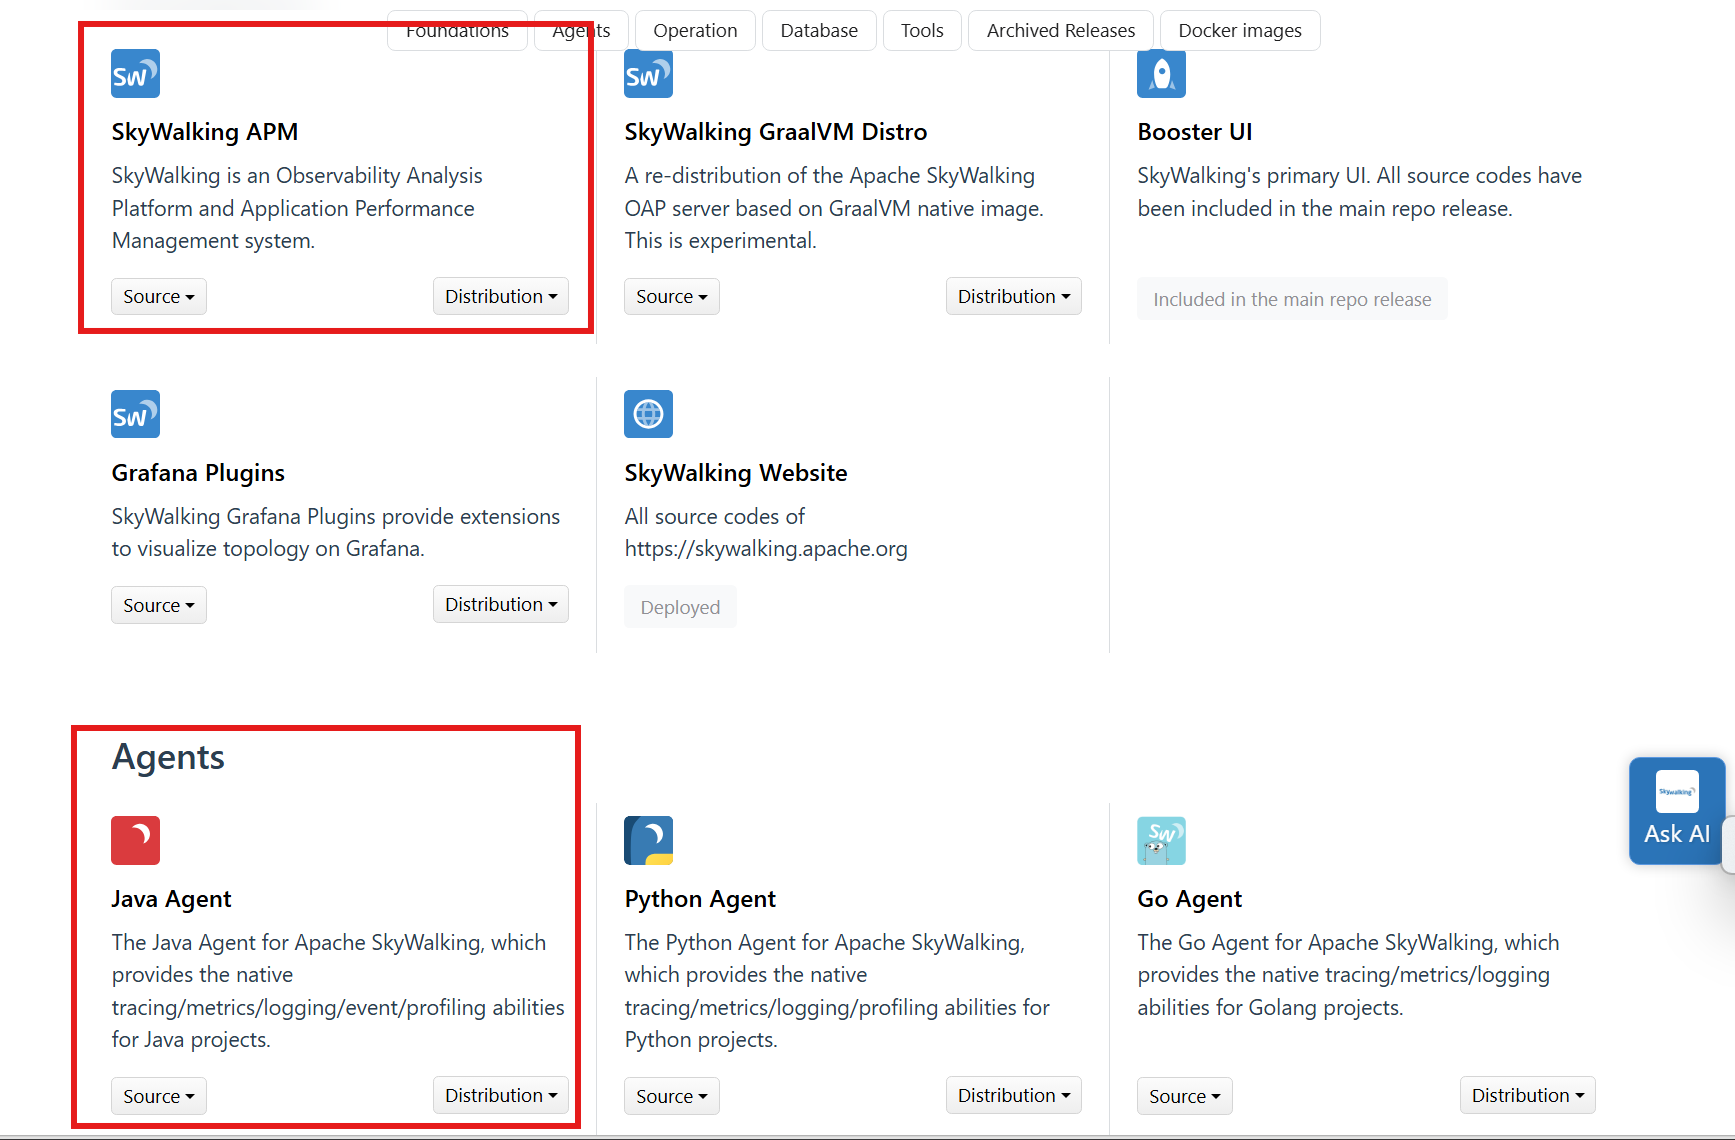The height and width of the screenshot is (1140, 1735).
Task: Click the SkyWalking APM description paragraph
Action: tap(298, 208)
